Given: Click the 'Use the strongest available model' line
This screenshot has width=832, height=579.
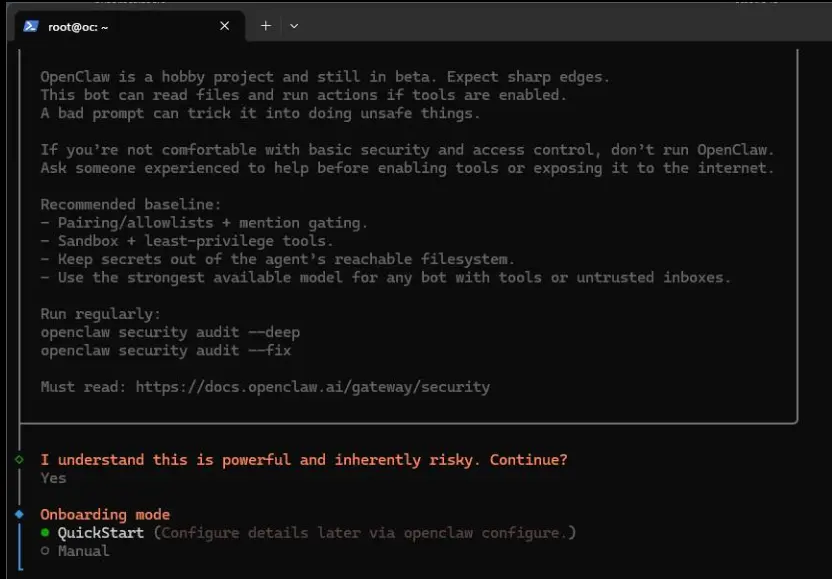Looking at the screenshot, I should point(386,278).
